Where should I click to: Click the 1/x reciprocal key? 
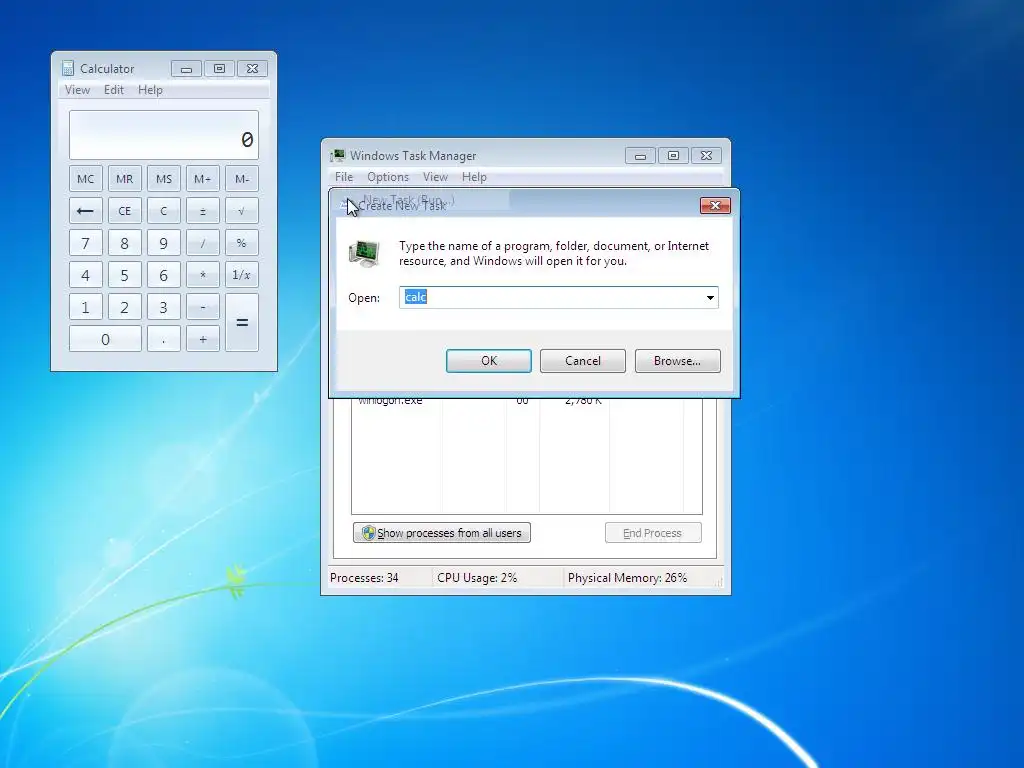[242, 275]
